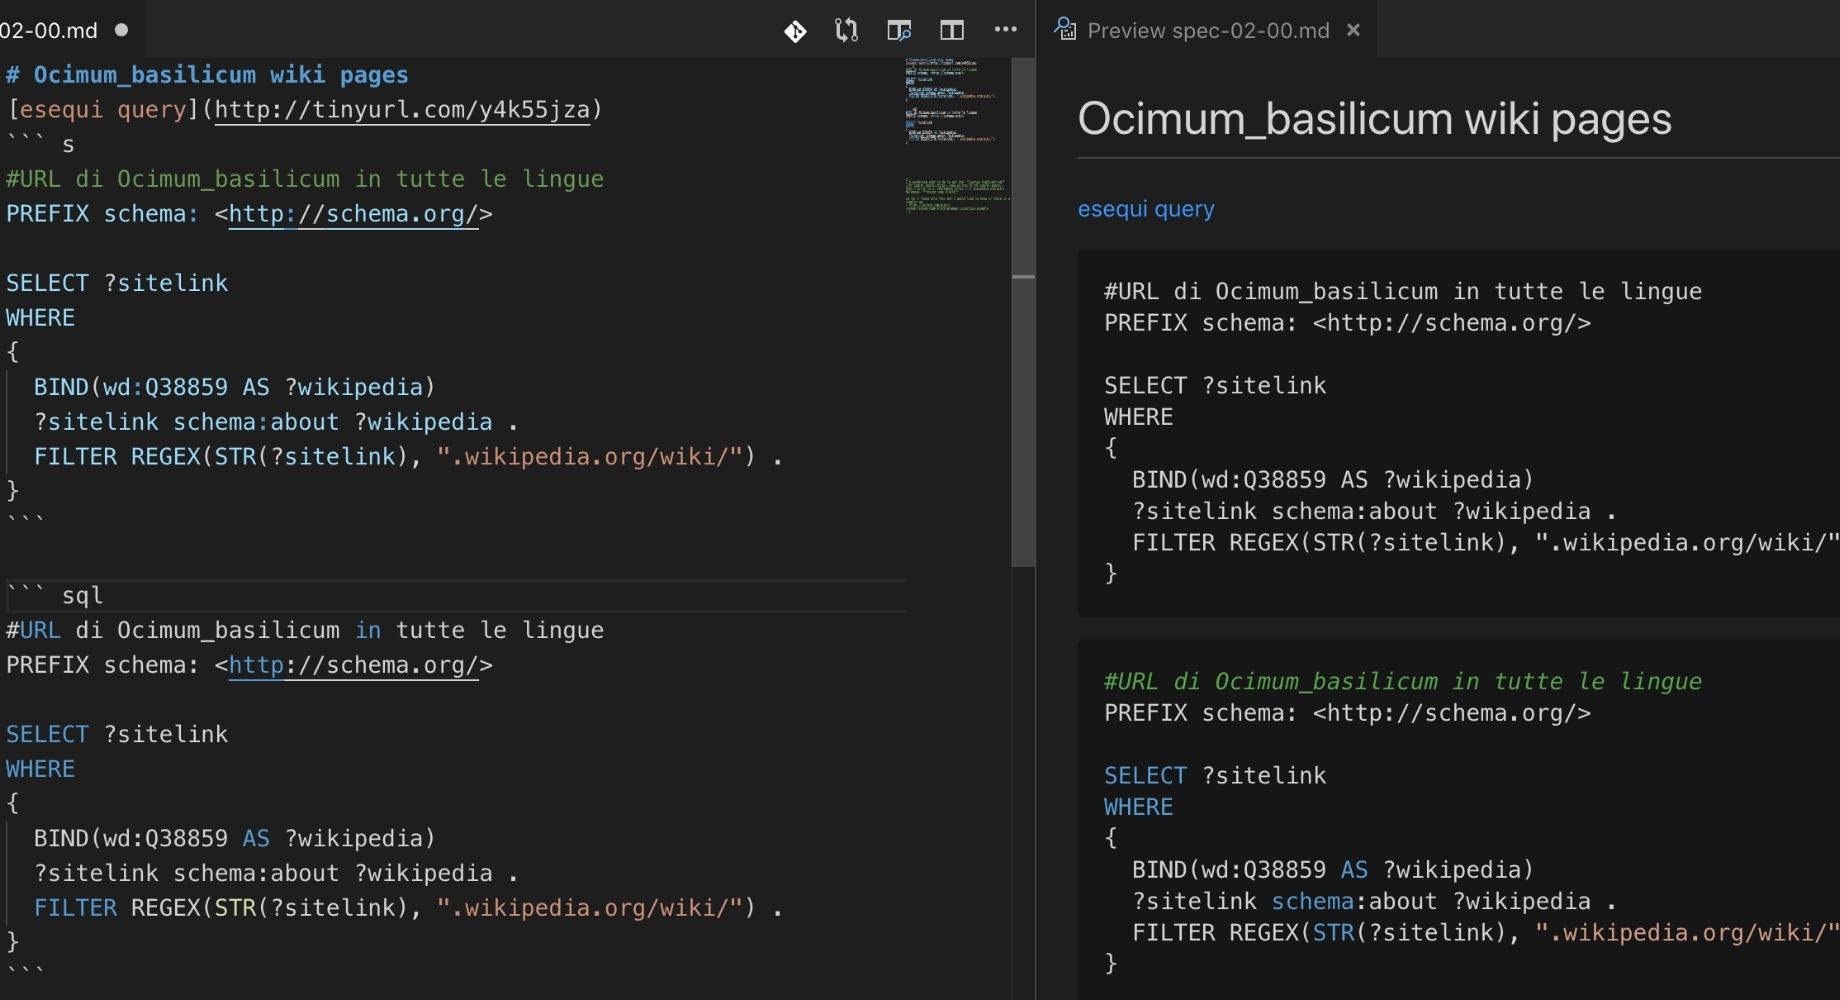Switch to the 02-00.md editor tab

click(x=50, y=30)
